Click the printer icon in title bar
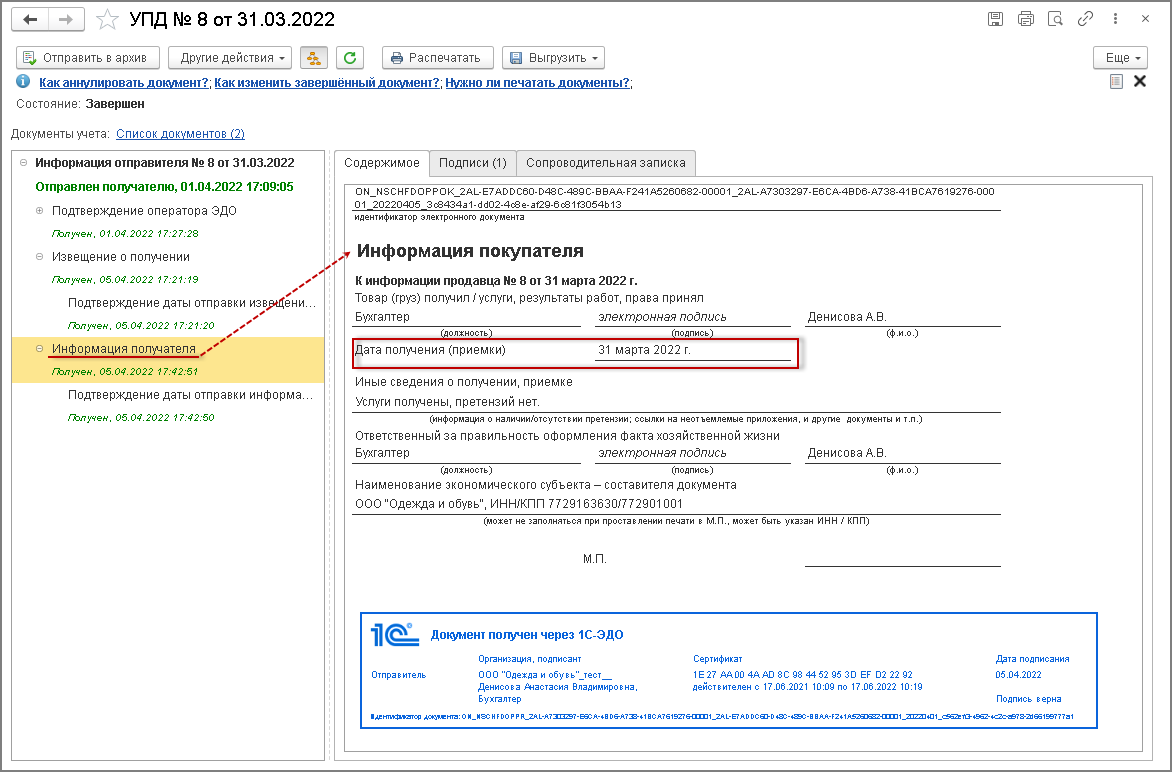 point(1026,19)
